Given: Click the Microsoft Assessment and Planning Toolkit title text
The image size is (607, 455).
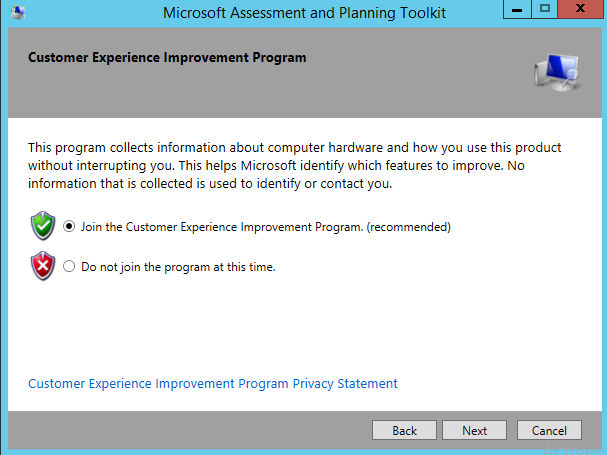Looking at the screenshot, I should point(303,11).
